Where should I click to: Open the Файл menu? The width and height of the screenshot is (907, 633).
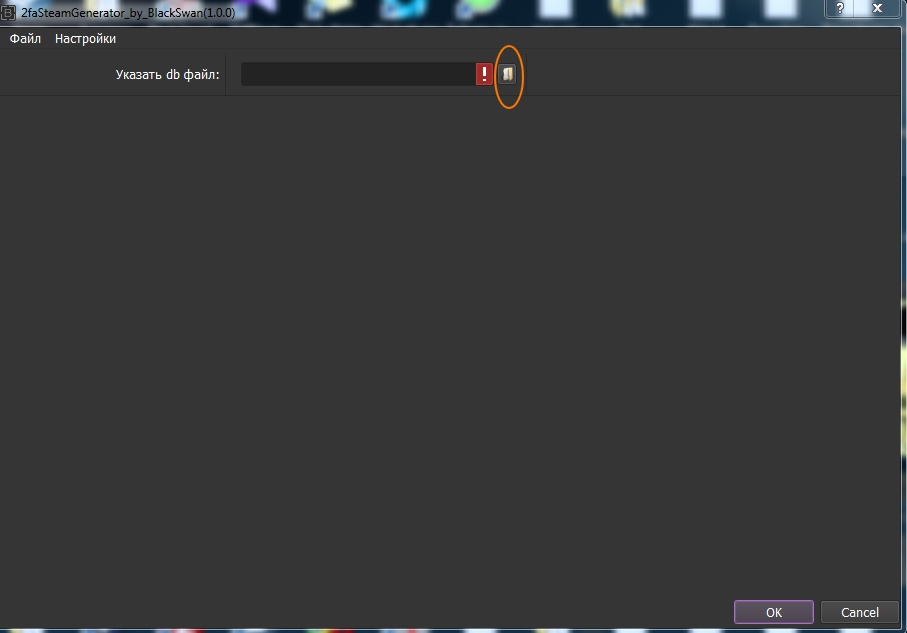(x=25, y=39)
